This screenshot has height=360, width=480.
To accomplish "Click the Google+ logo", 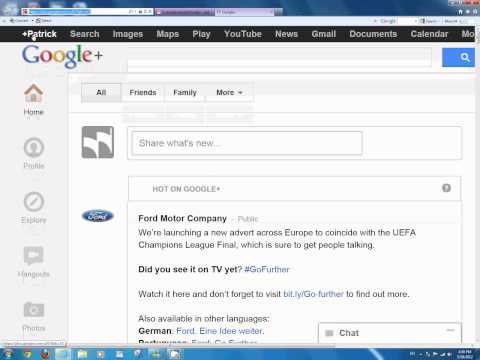I will point(62,56).
